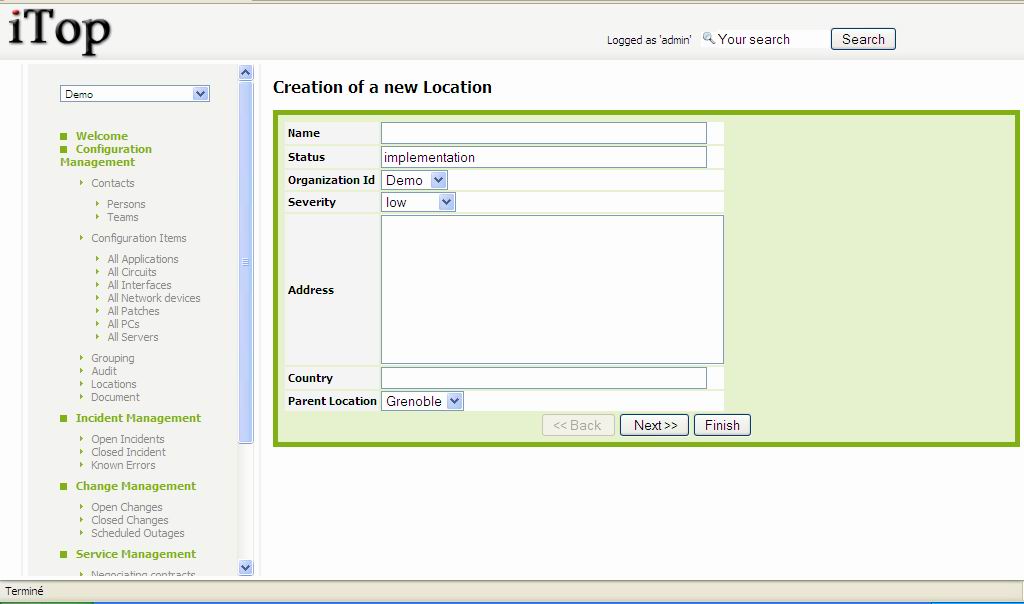Click the 'Logged as admin' text
Viewport: 1024px width, 604px height.
(x=648, y=40)
